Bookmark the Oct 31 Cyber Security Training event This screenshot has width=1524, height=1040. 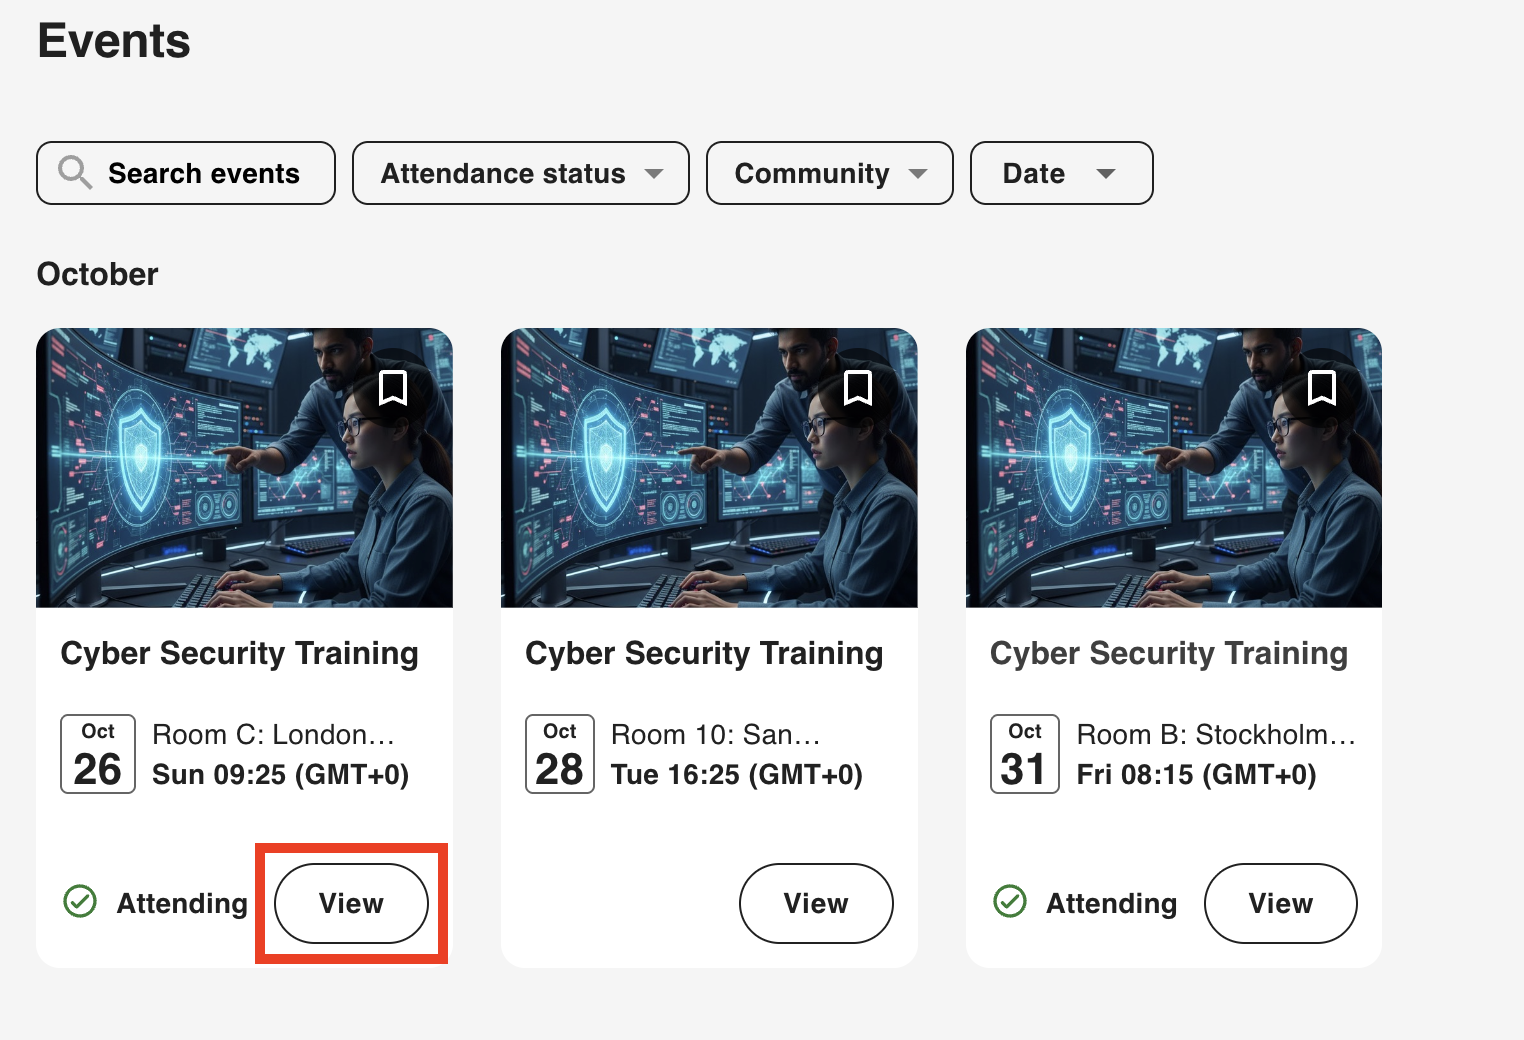pos(1322,388)
